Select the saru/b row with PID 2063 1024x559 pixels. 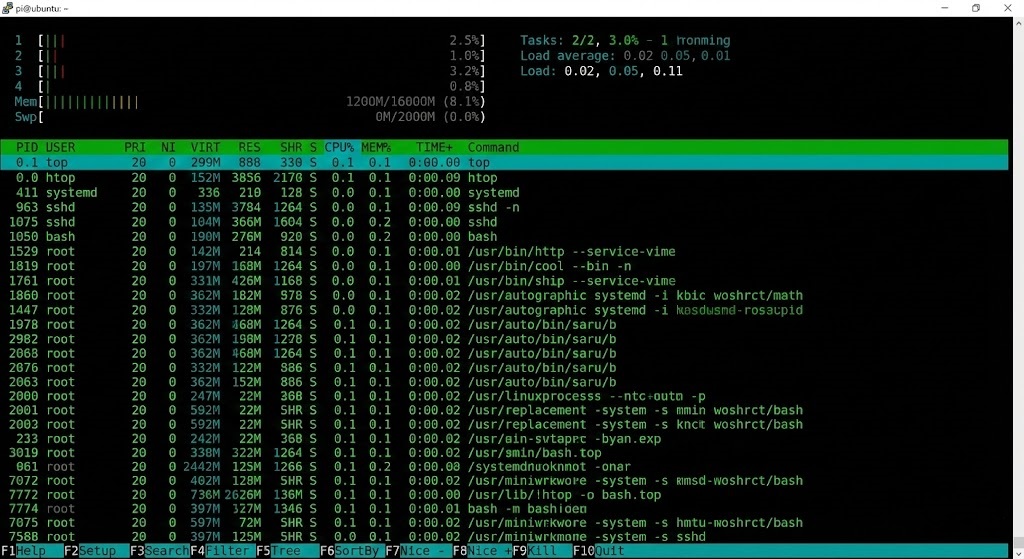[504, 382]
